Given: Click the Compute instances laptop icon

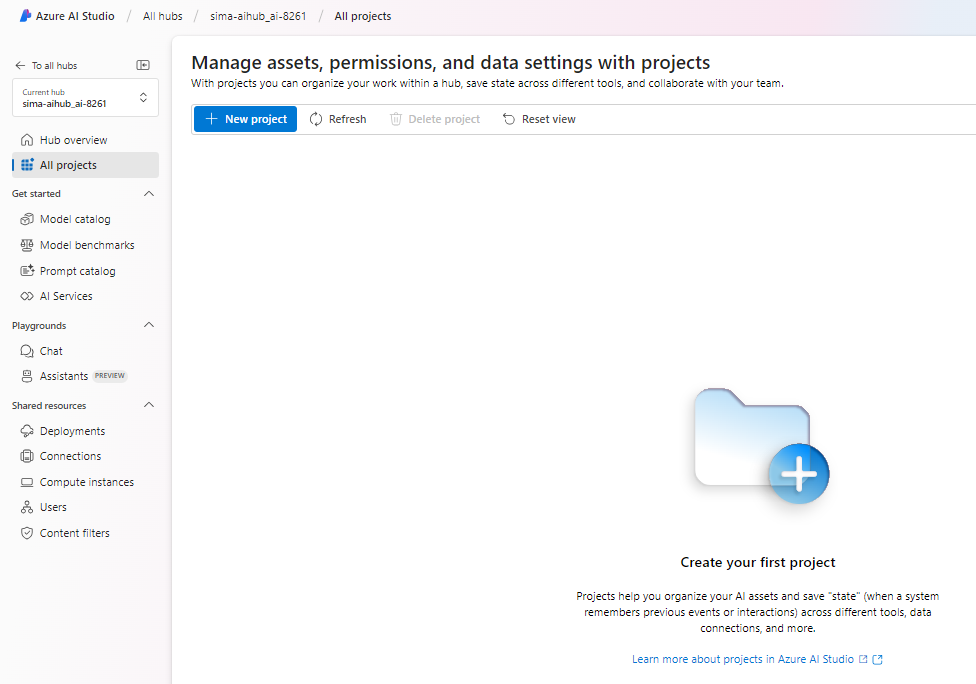Looking at the screenshot, I should coord(27,482).
